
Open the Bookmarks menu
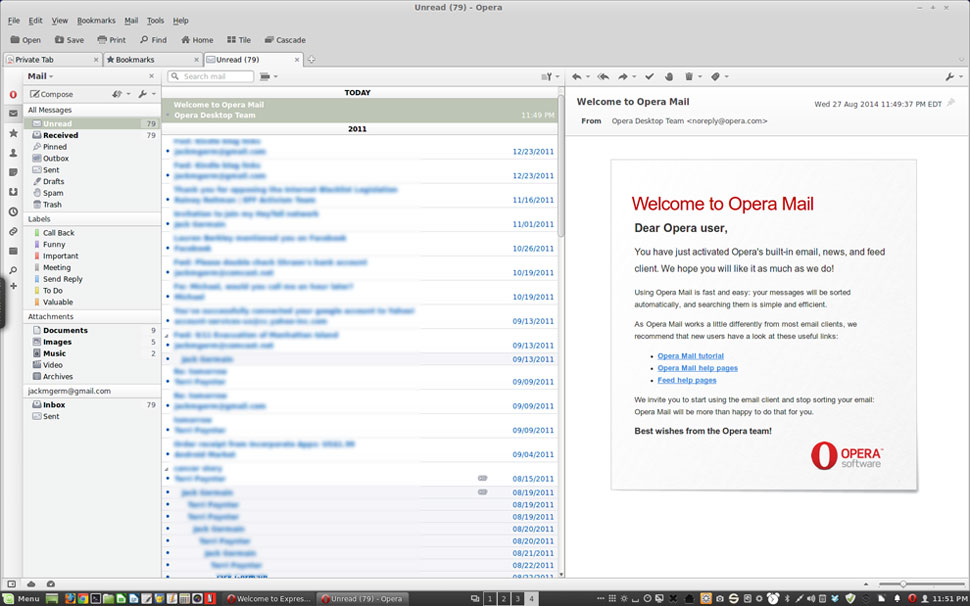click(x=96, y=20)
